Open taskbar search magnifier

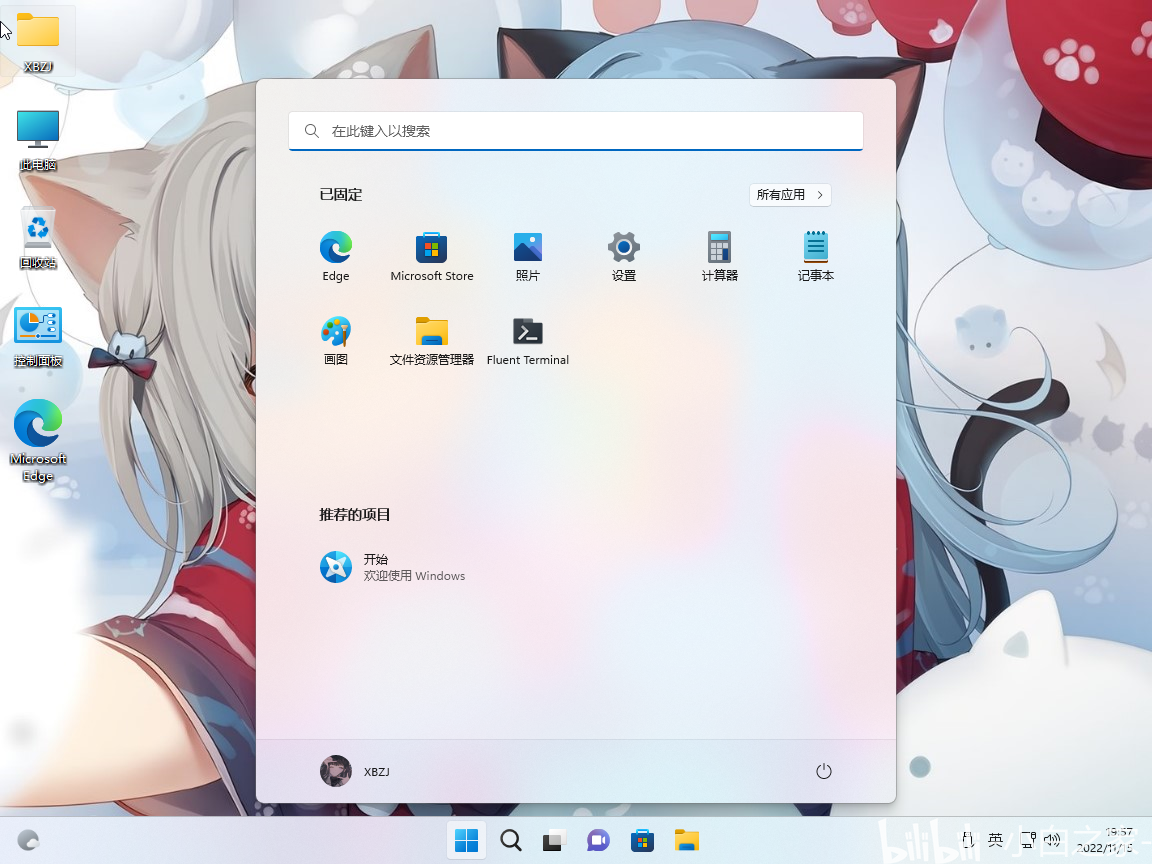click(511, 840)
